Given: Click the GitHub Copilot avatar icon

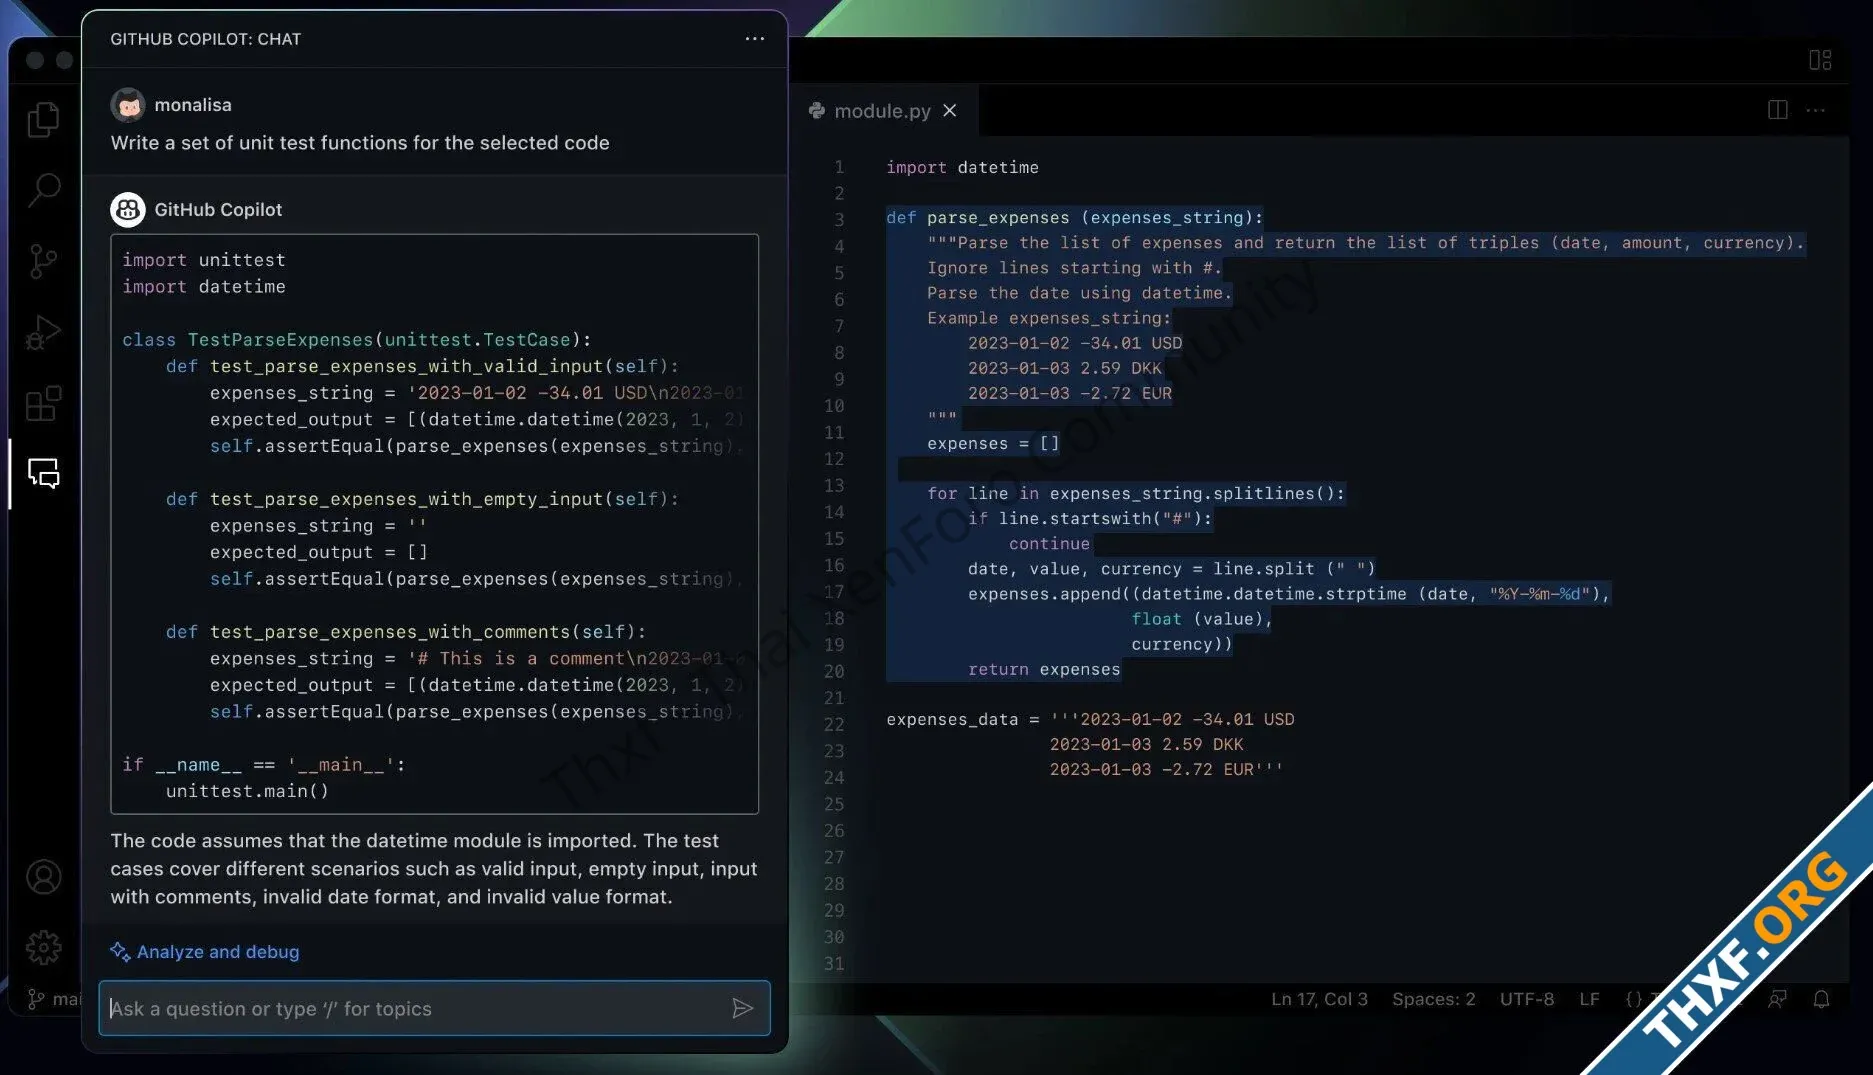Looking at the screenshot, I should (127, 209).
